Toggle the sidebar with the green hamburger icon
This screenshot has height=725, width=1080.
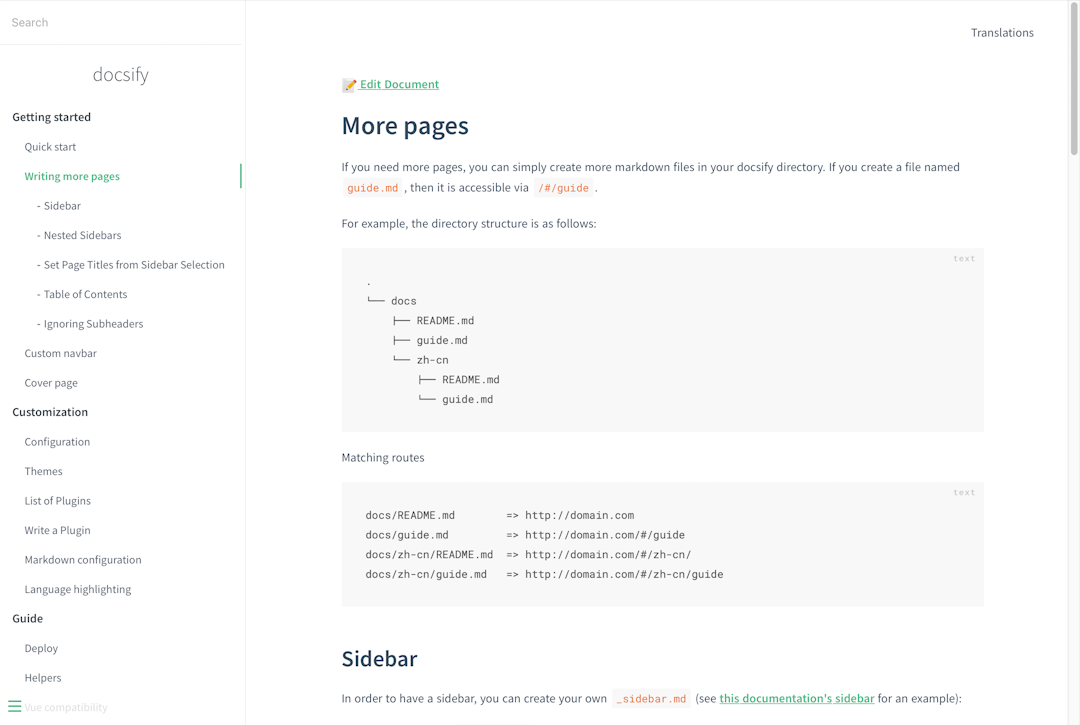14,705
